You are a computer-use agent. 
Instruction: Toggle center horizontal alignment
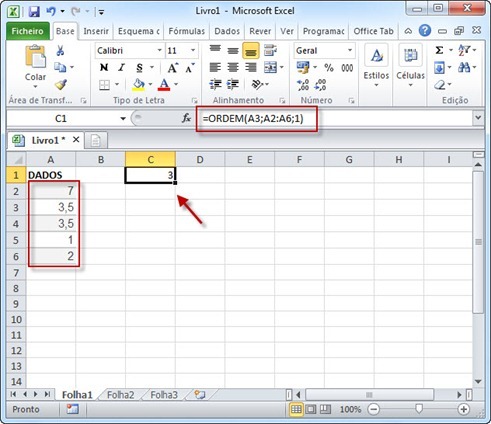click(233, 67)
